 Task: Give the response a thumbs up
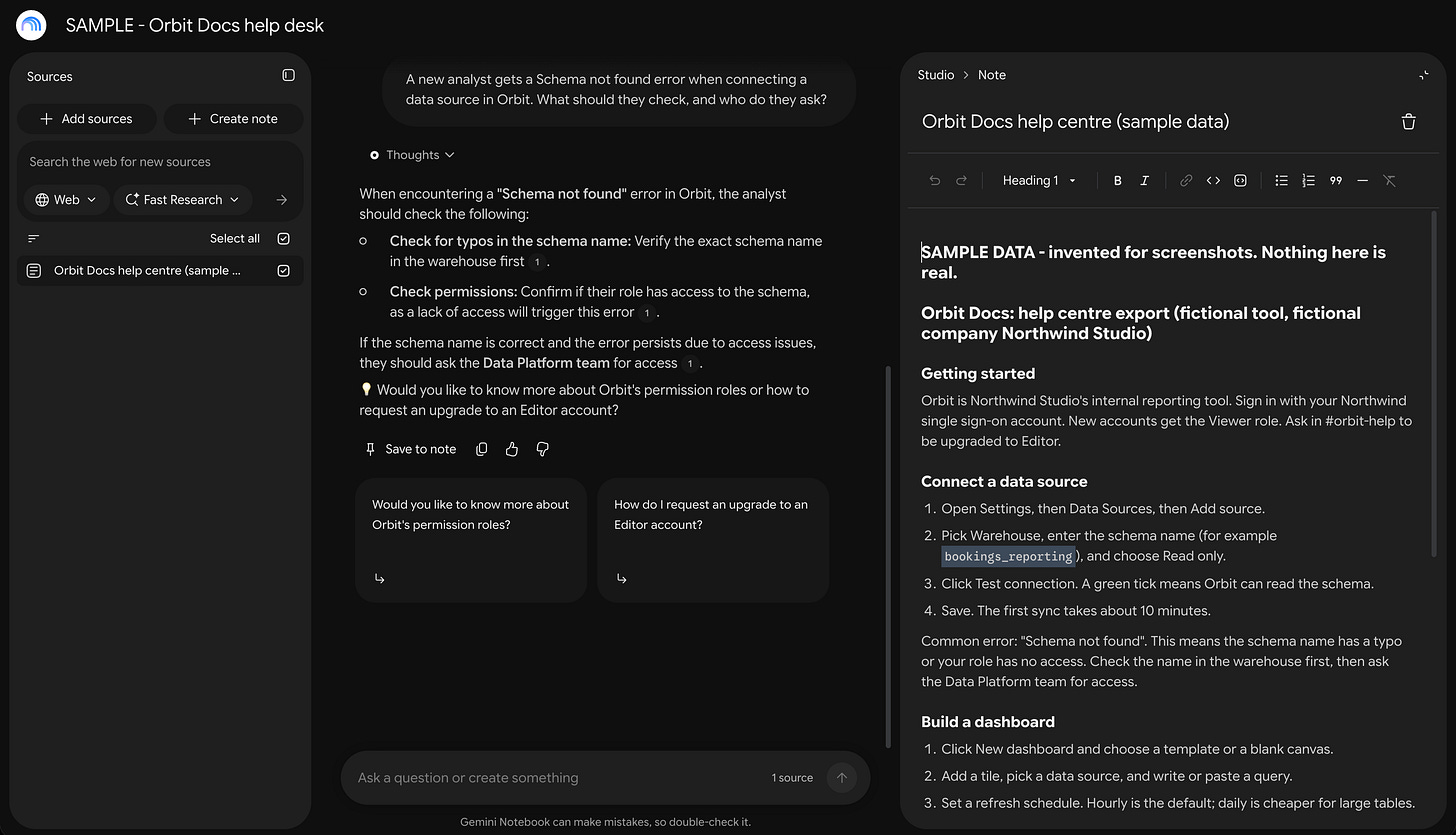click(x=512, y=450)
